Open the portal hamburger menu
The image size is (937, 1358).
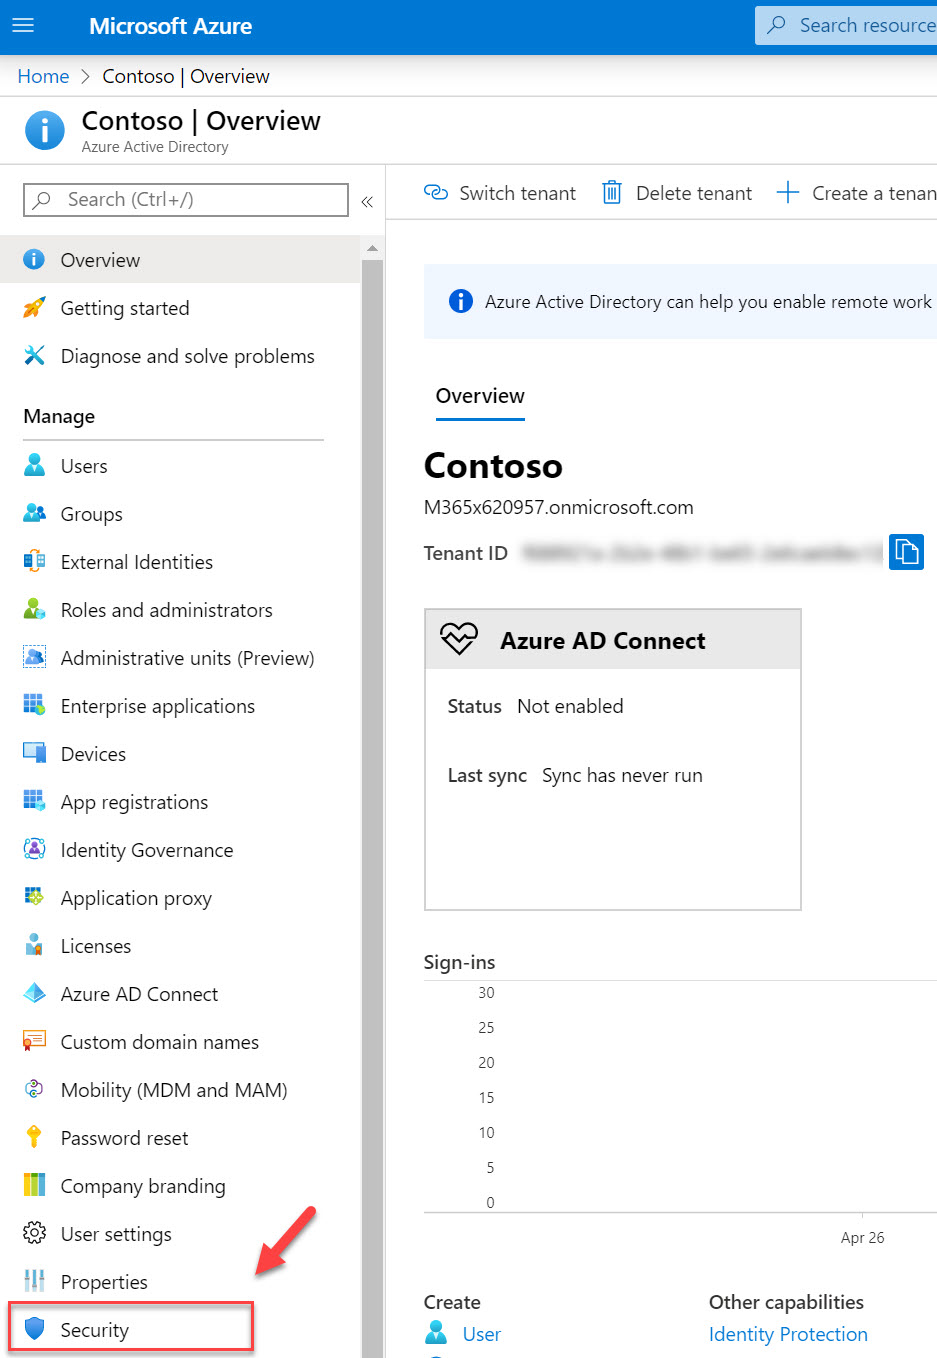pos(22,26)
